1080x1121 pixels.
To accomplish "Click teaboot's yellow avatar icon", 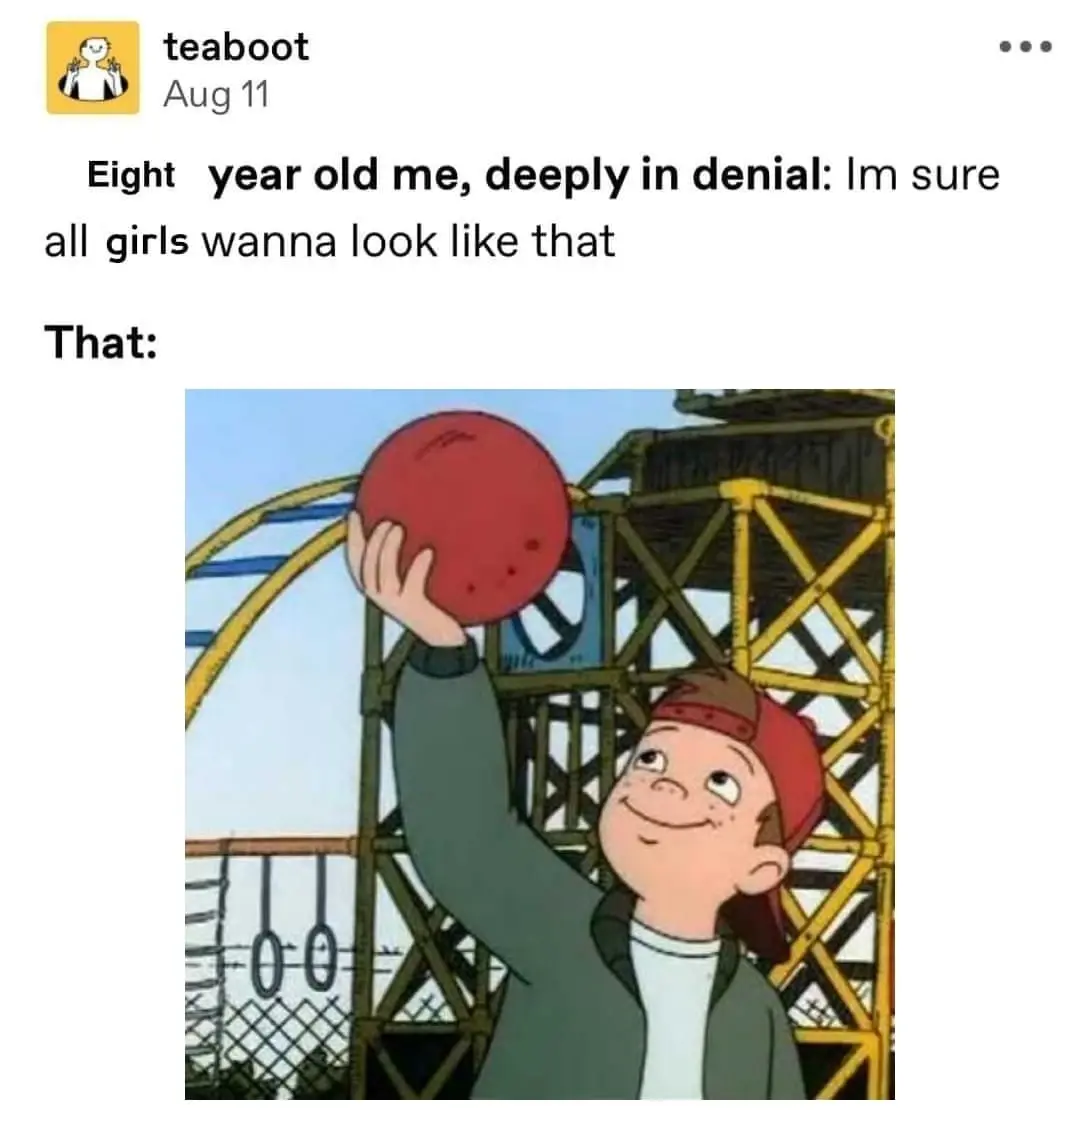I will click(x=93, y=67).
